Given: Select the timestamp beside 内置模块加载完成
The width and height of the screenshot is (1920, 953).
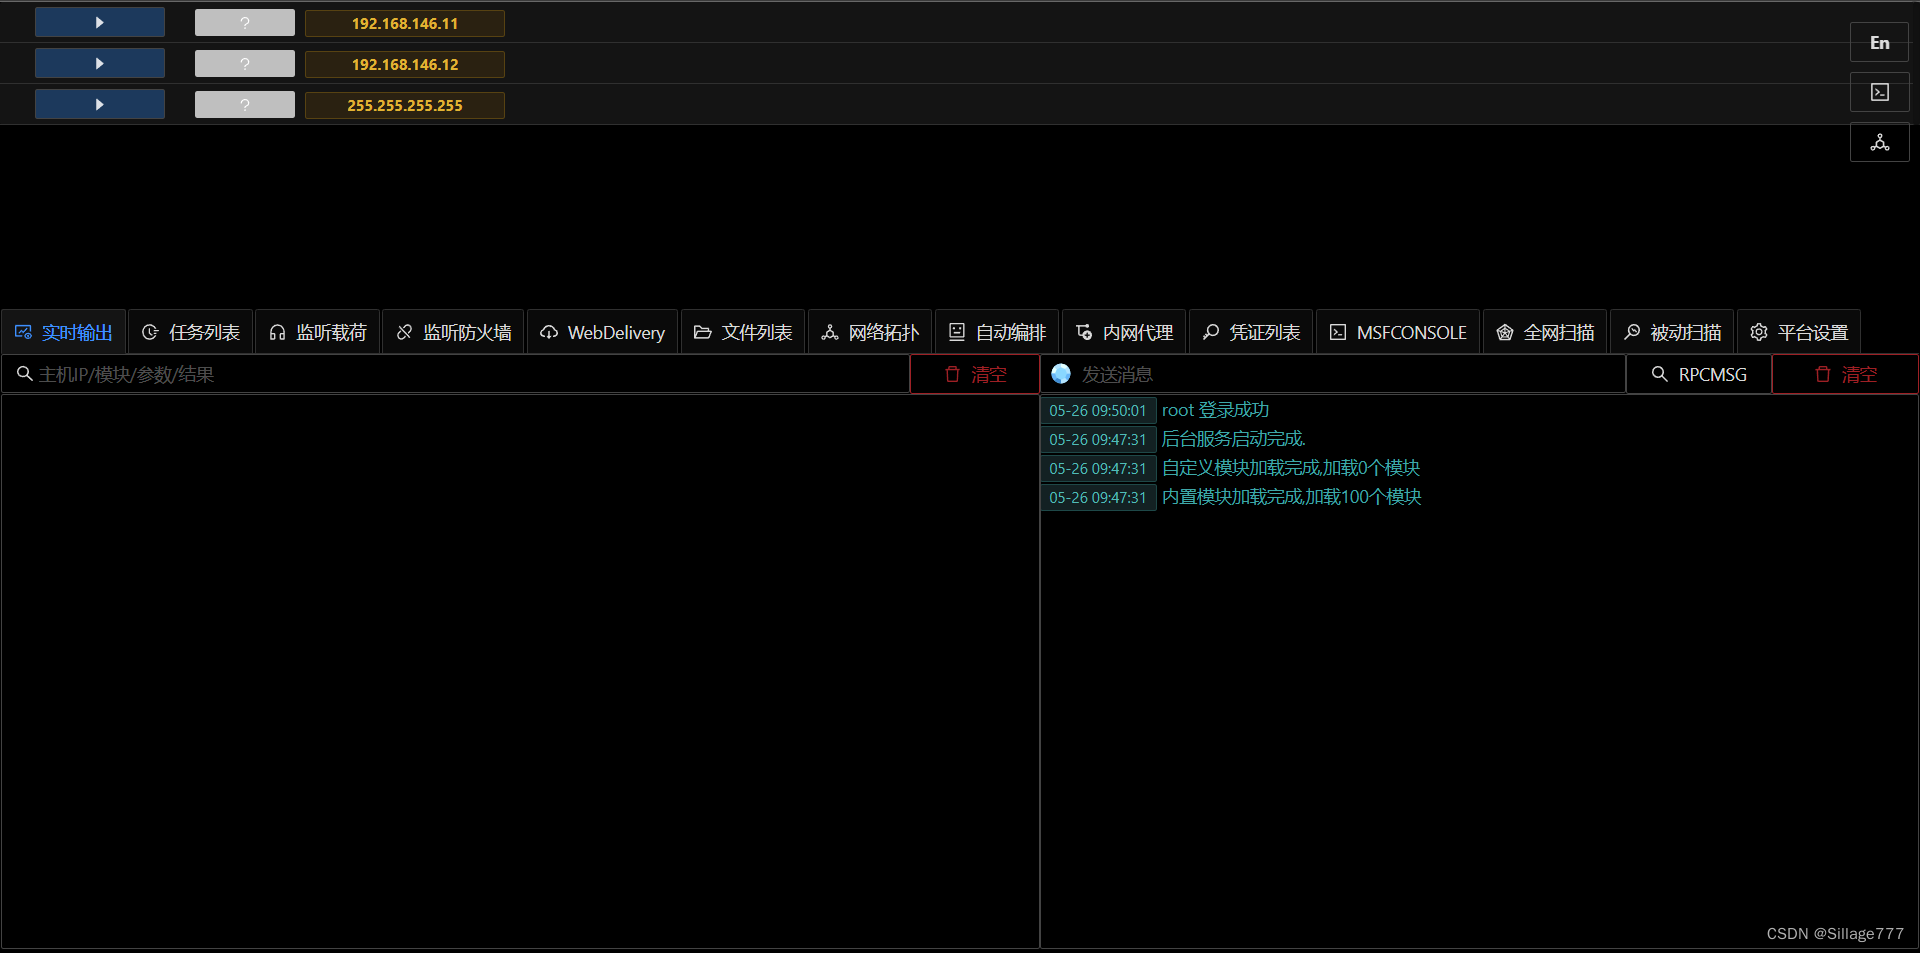Looking at the screenshot, I should pos(1098,497).
